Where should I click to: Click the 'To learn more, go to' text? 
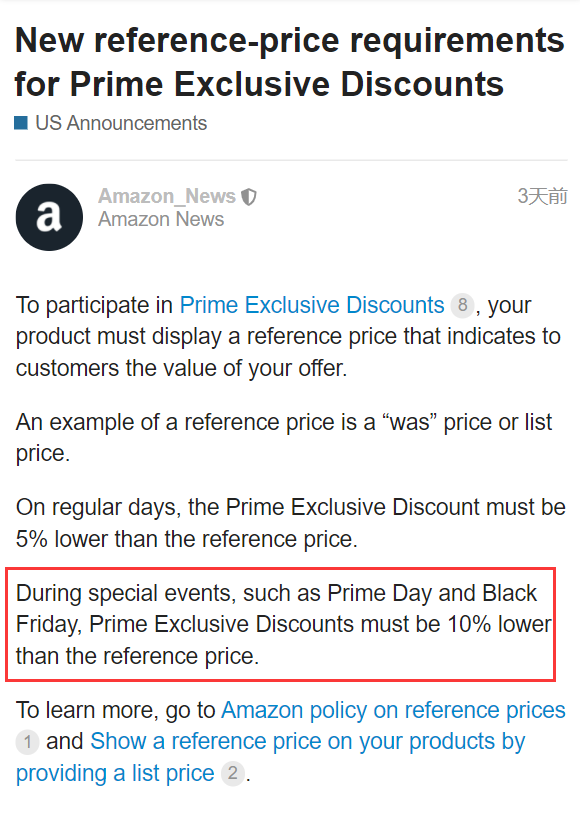116,710
